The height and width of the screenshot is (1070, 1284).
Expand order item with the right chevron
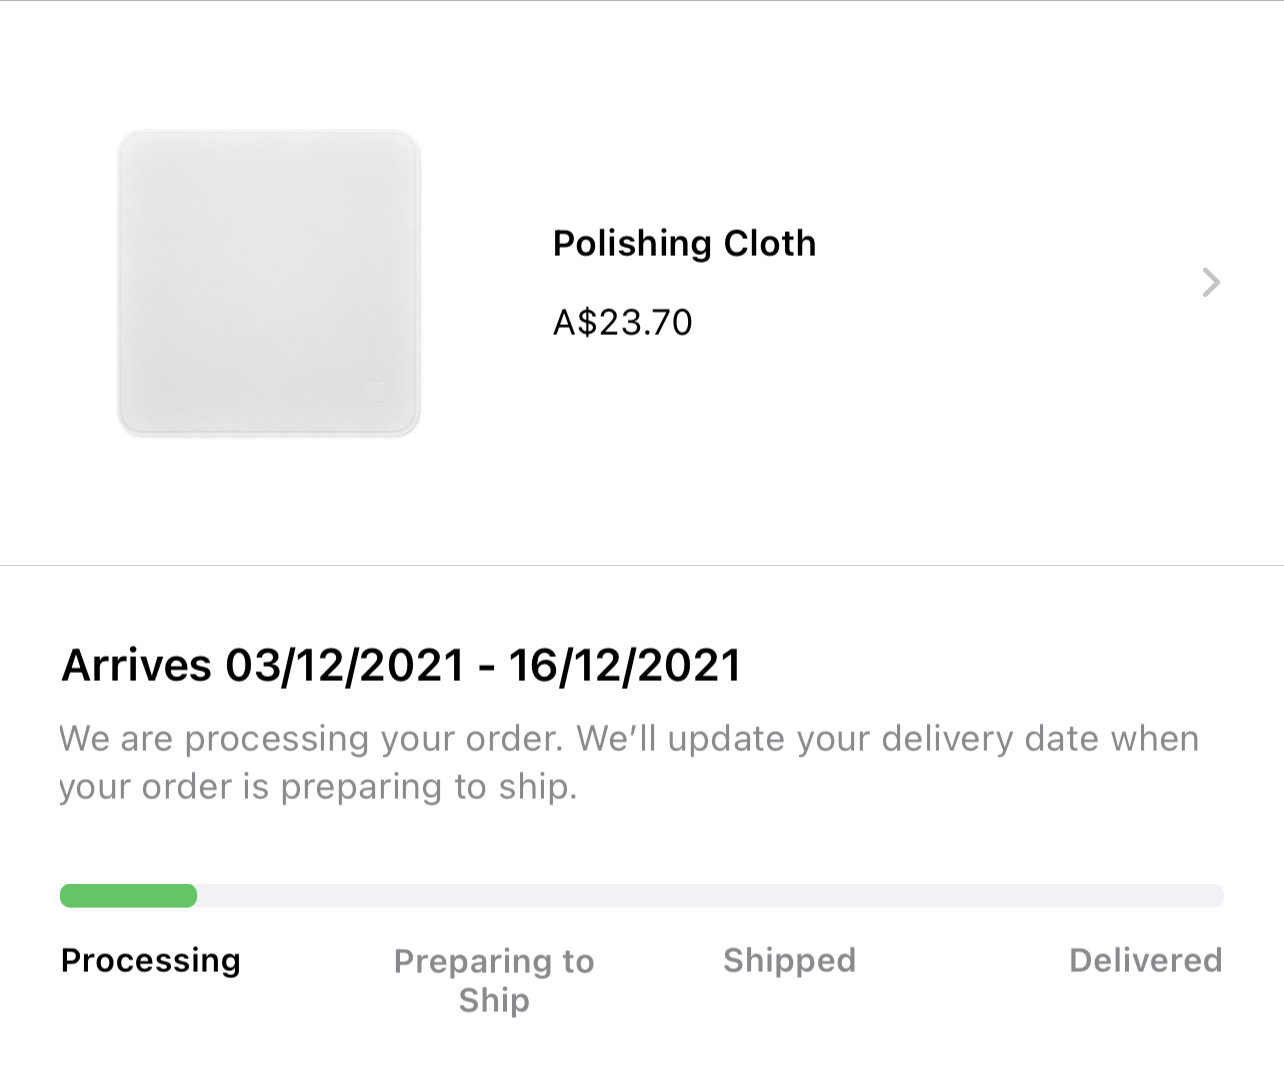1210,282
